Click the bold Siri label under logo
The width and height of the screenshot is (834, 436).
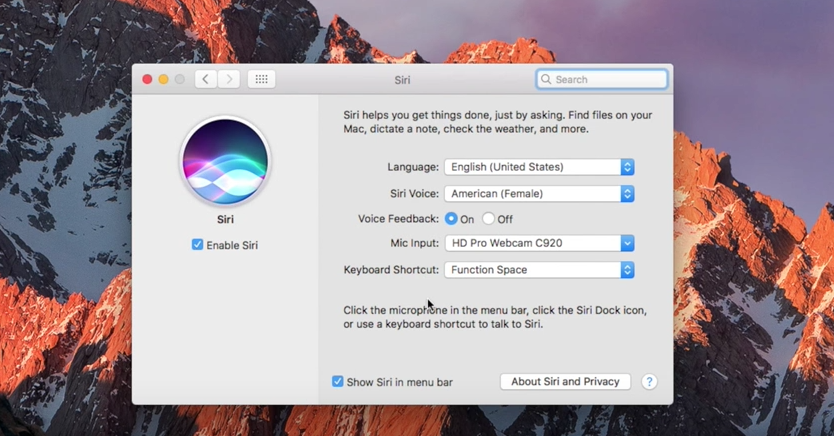[x=225, y=219]
